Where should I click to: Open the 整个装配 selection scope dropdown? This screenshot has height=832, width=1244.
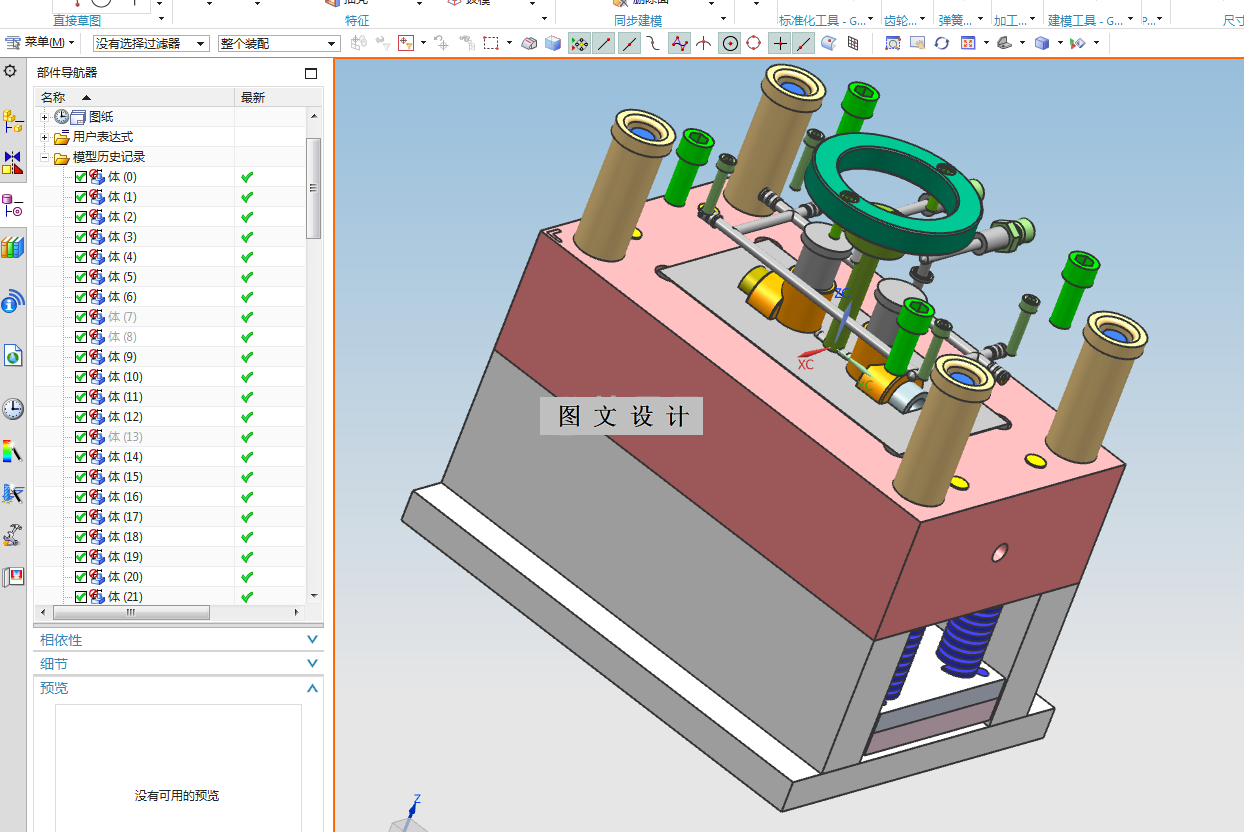click(279, 43)
